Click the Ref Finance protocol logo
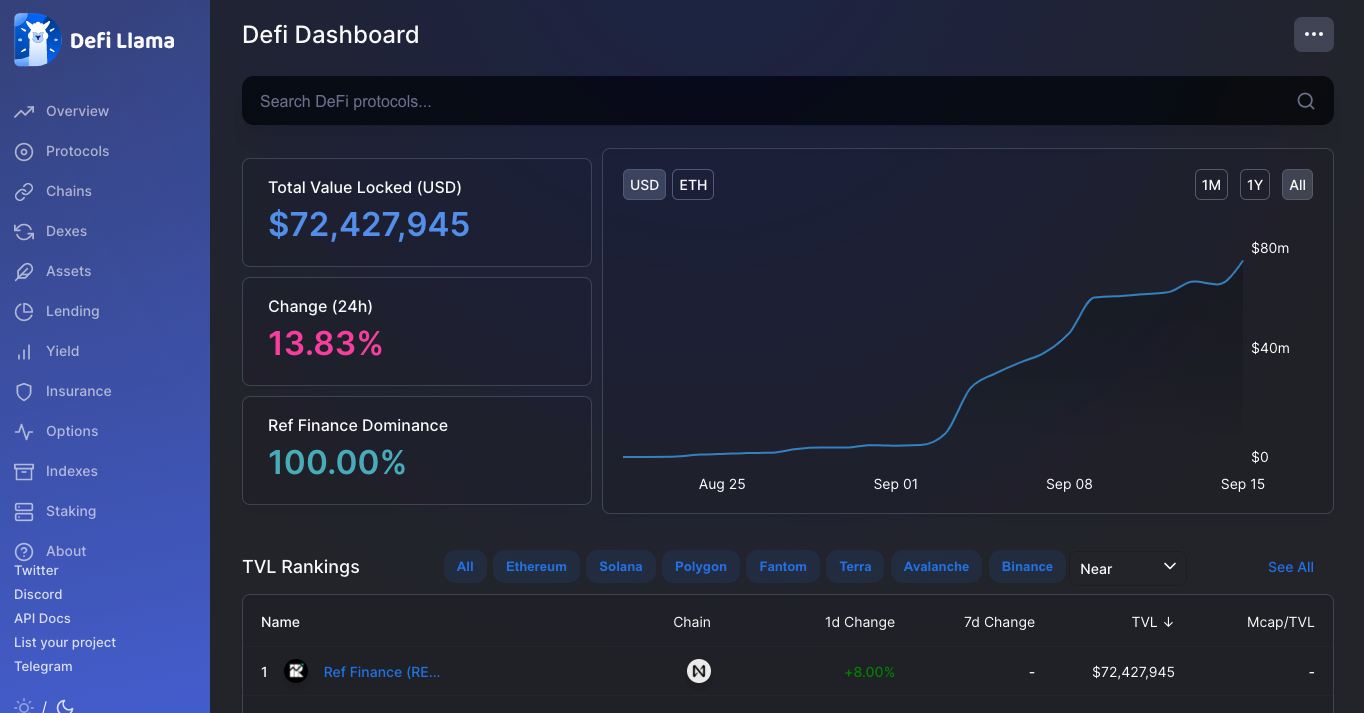 click(x=296, y=672)
